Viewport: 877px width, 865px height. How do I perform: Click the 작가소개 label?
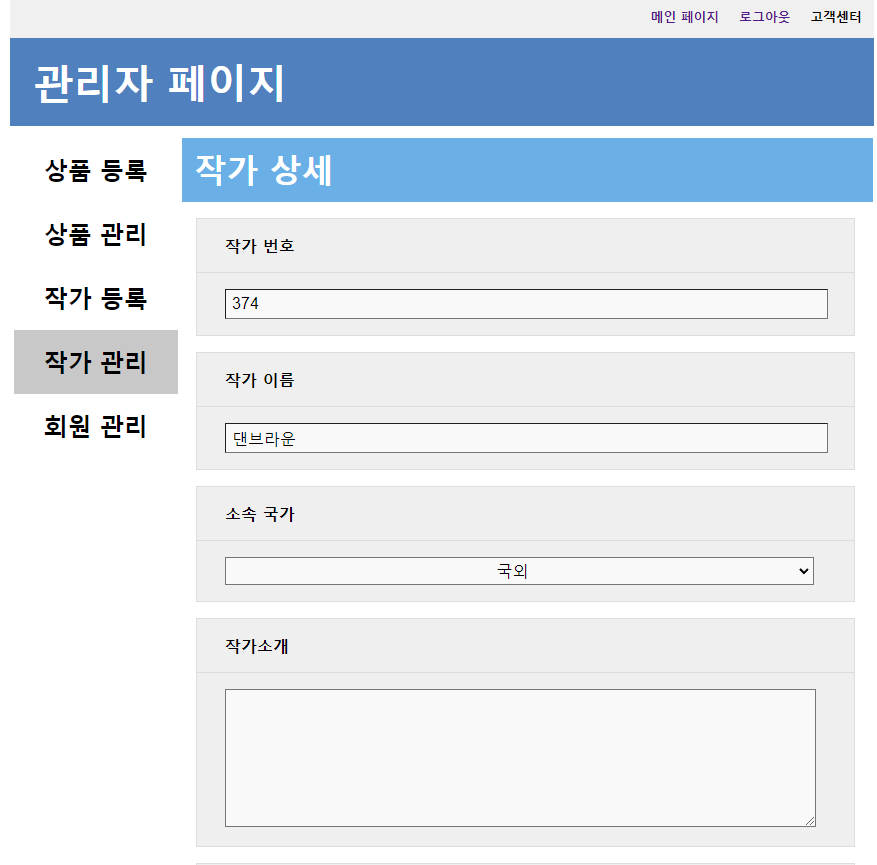click(257, 646)
